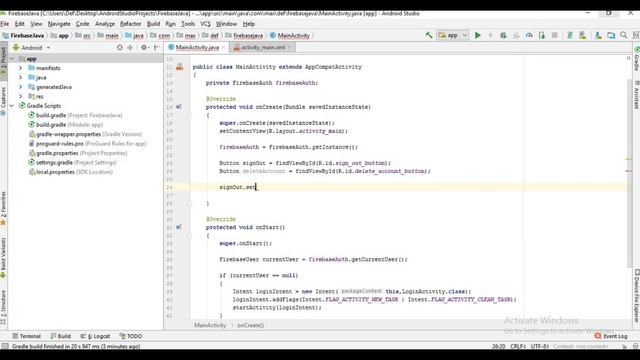The width and height of the screenshot is (640, 360).
Task: Open build.gradle (Project: FirebaseJava) file
Action: point(75,115)
